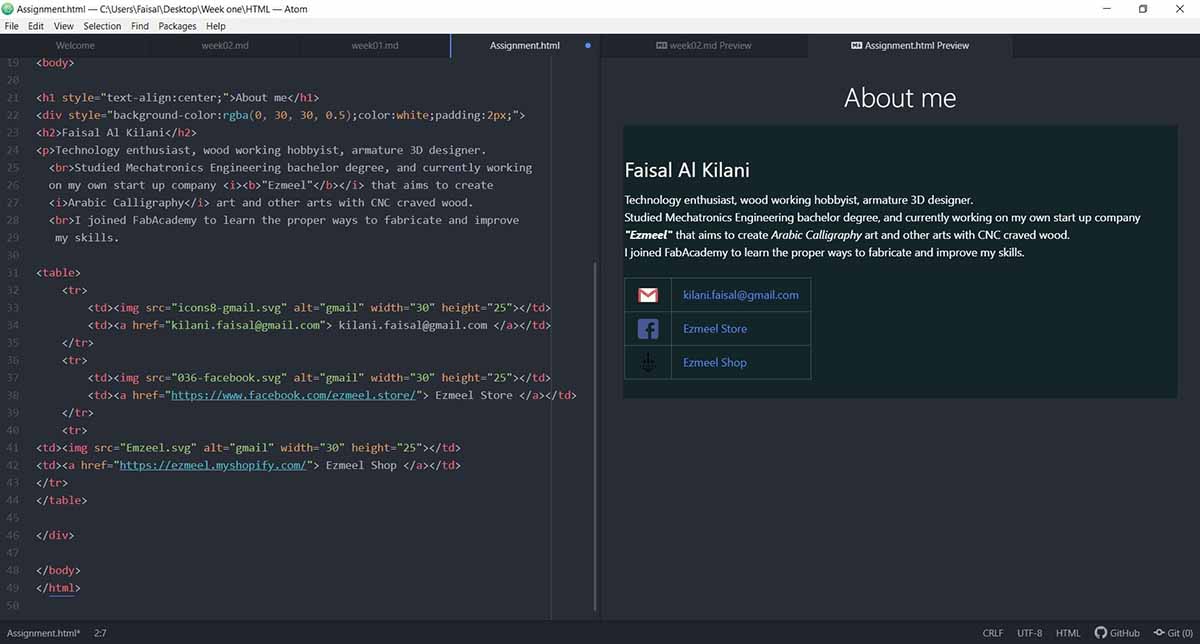Open the Selection menu
The height and width of the screenshot is (644, 1200).
pos(102,26)
